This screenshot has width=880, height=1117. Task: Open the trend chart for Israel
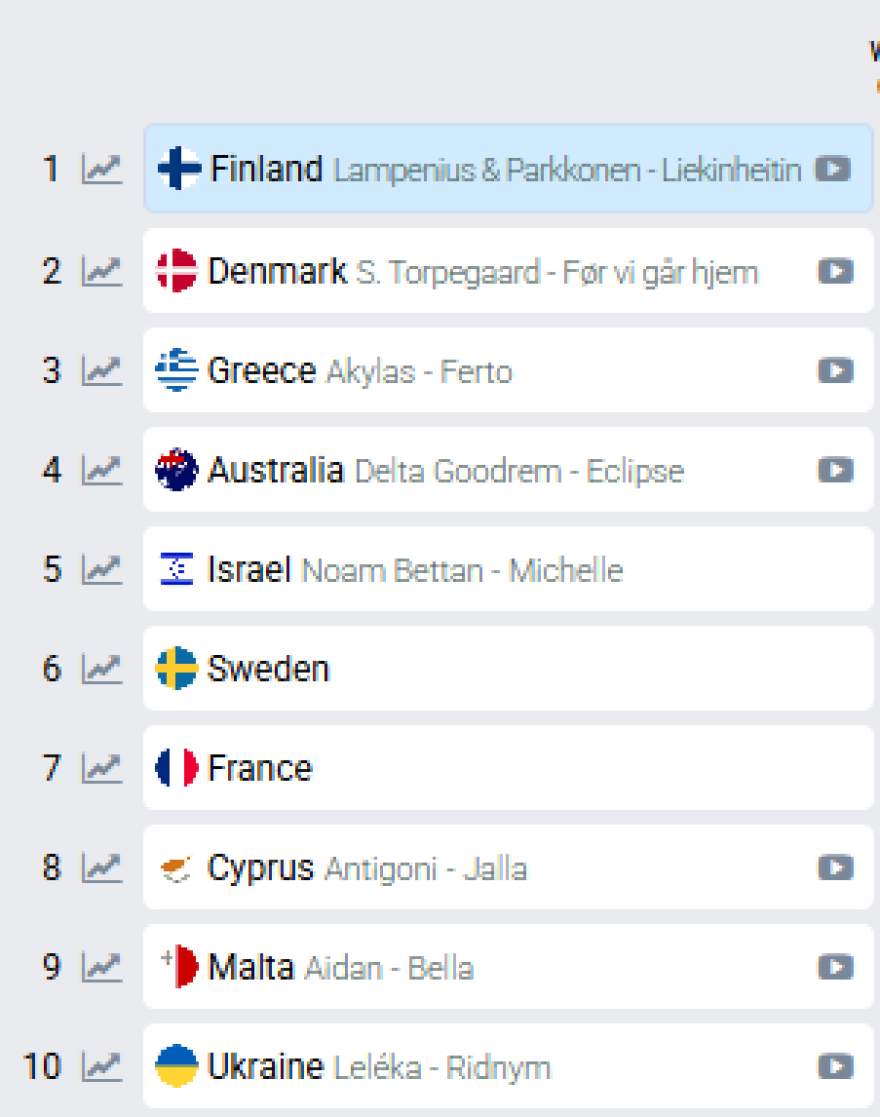(x=101, y=570)
